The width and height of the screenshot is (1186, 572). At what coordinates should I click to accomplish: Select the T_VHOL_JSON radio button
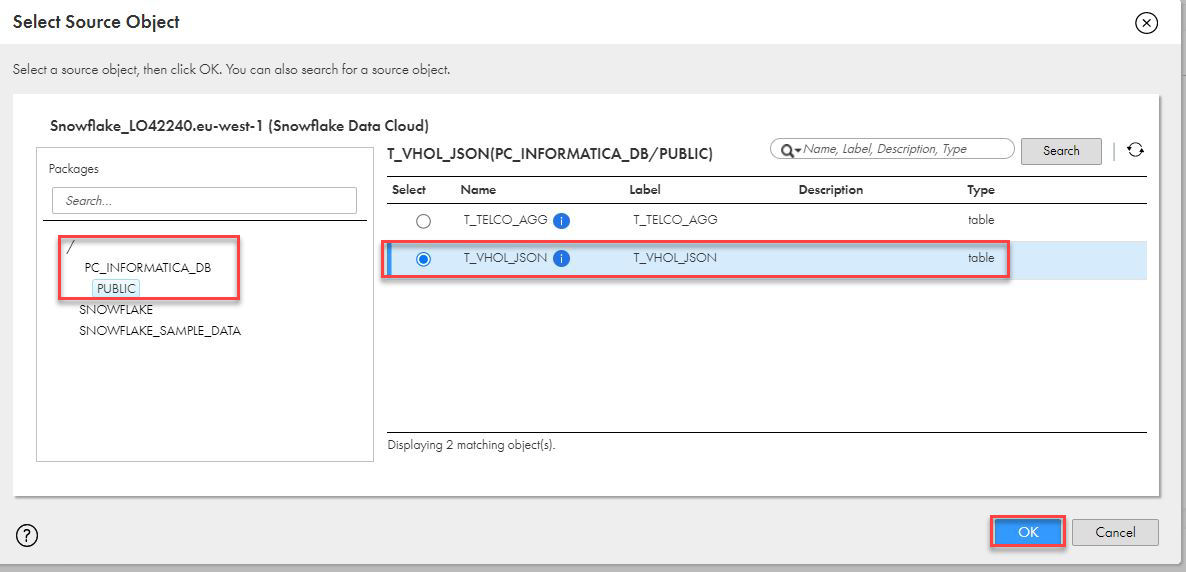coord(423,259)
